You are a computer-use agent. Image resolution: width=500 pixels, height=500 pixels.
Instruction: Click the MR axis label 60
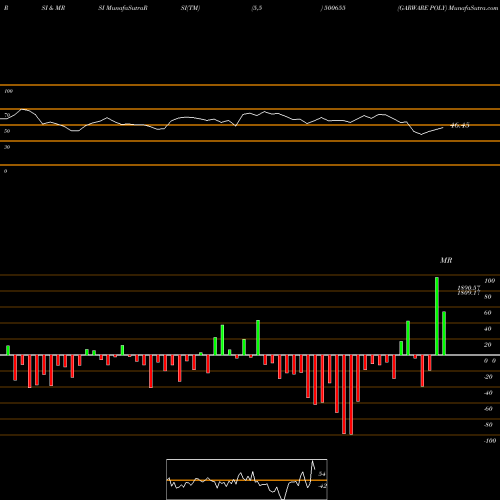coord(488,313)
